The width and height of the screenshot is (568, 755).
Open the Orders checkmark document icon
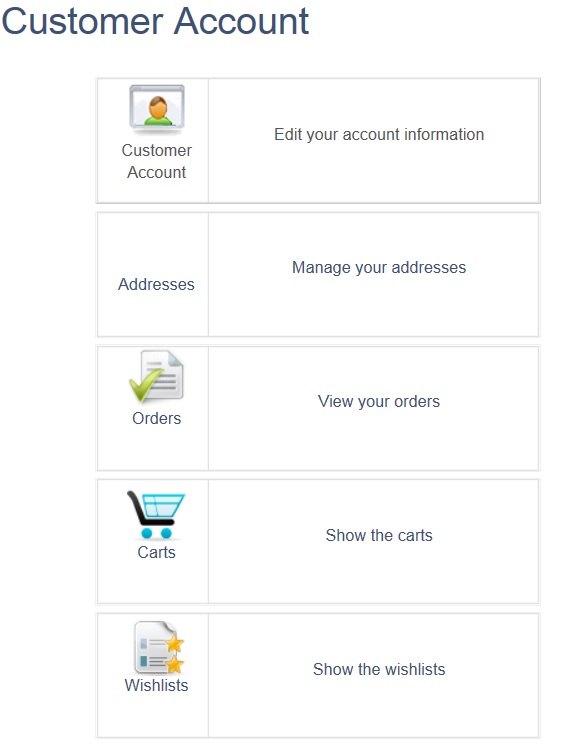coord(156,377)
